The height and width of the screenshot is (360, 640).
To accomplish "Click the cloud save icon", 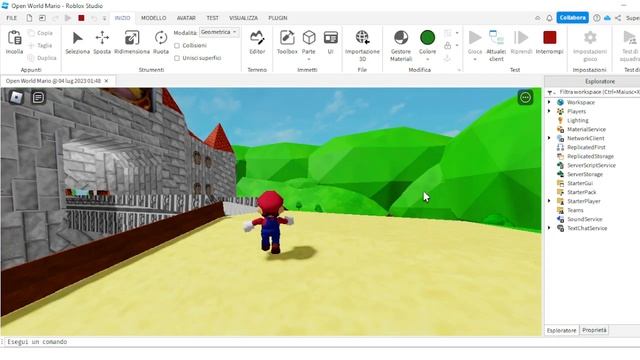I will [607, 18].
